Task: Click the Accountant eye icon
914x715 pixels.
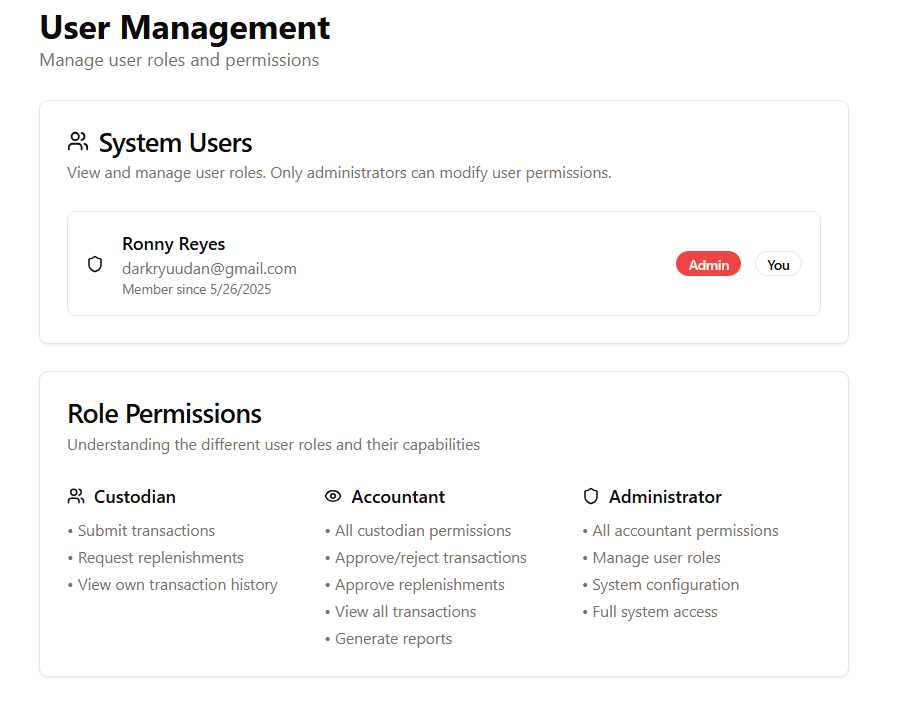Action: [333, 496]
